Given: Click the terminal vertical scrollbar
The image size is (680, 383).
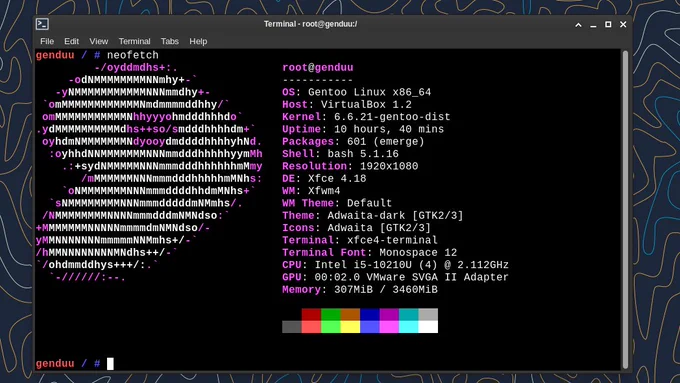Looking at the screenshot, I should point(625,209).
